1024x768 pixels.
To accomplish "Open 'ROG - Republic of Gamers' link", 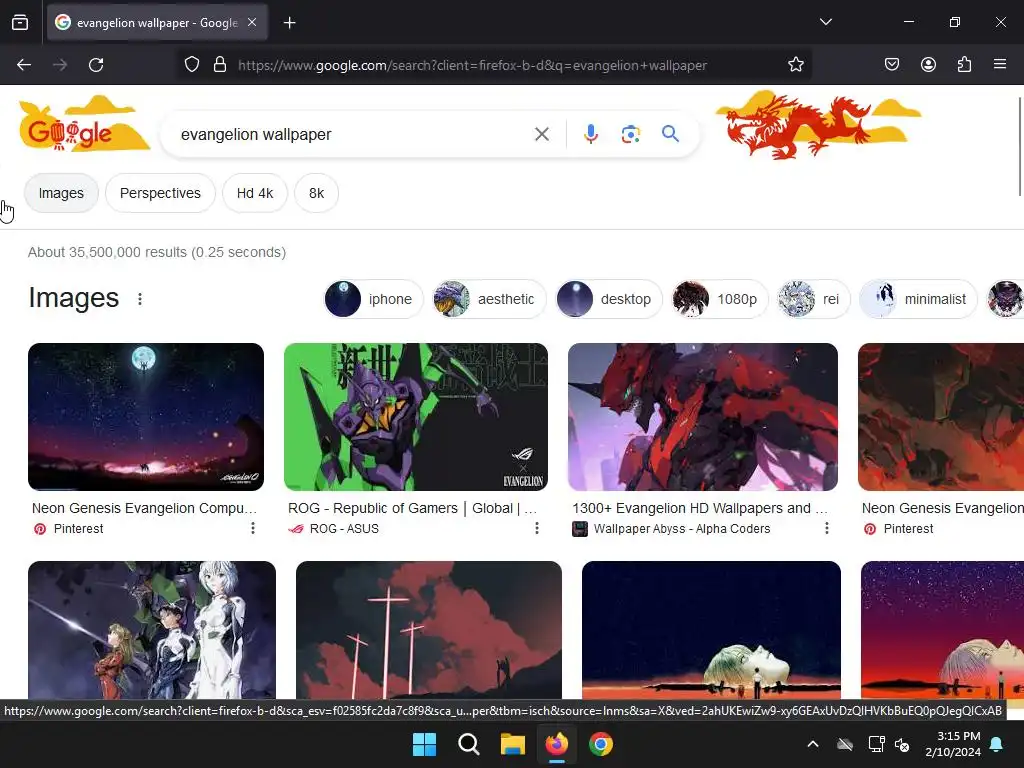I will pos(412,508).
